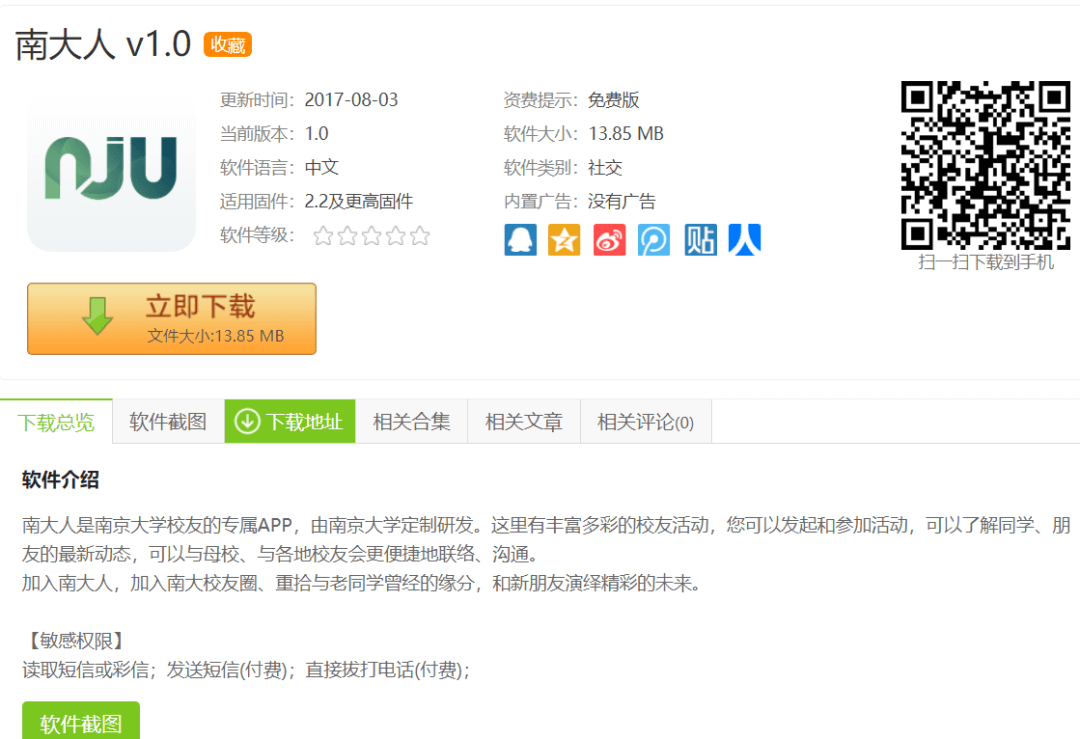Image resolution: width=1080 pixels, height=739 pixels.
Task: Click the 软件介绍 heading
Action: 61,480
